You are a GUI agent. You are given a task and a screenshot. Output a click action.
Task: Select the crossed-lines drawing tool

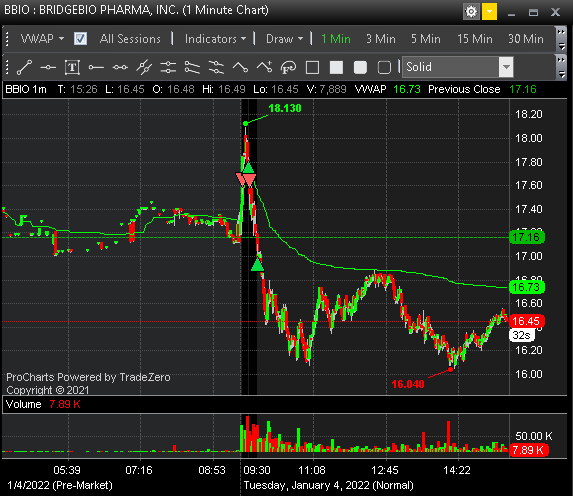point(144,67)
